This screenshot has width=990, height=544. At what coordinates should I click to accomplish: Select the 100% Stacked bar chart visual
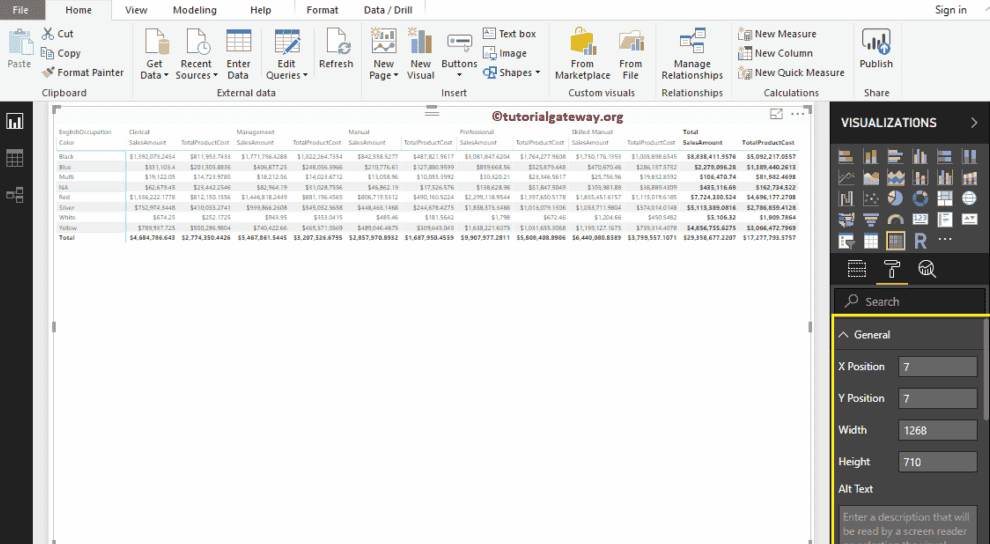pos(945,157)
